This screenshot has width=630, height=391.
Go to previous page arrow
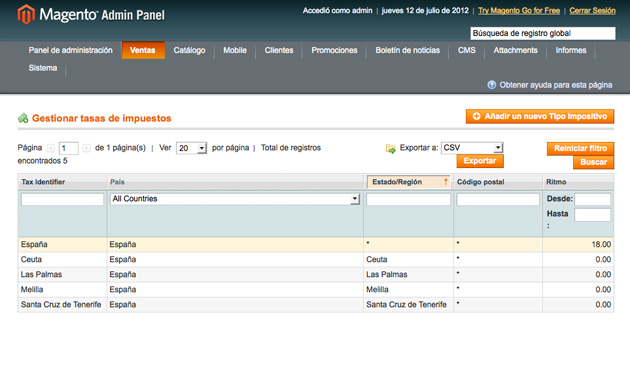click(x=51, y=148)
